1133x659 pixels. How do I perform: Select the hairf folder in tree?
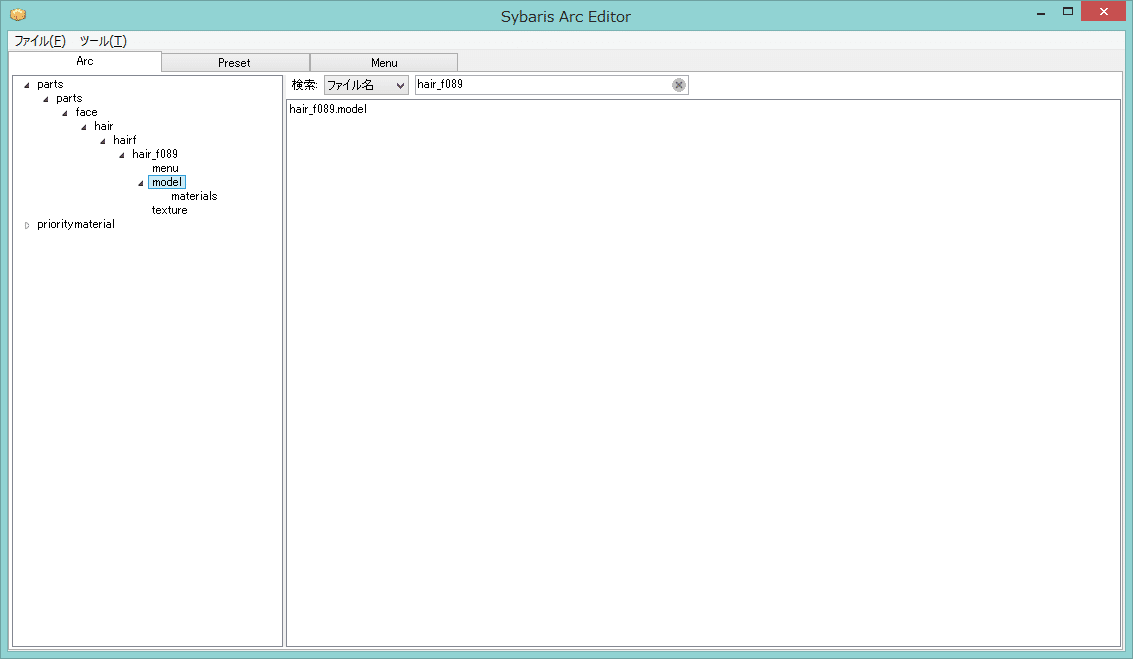[124, 140]
